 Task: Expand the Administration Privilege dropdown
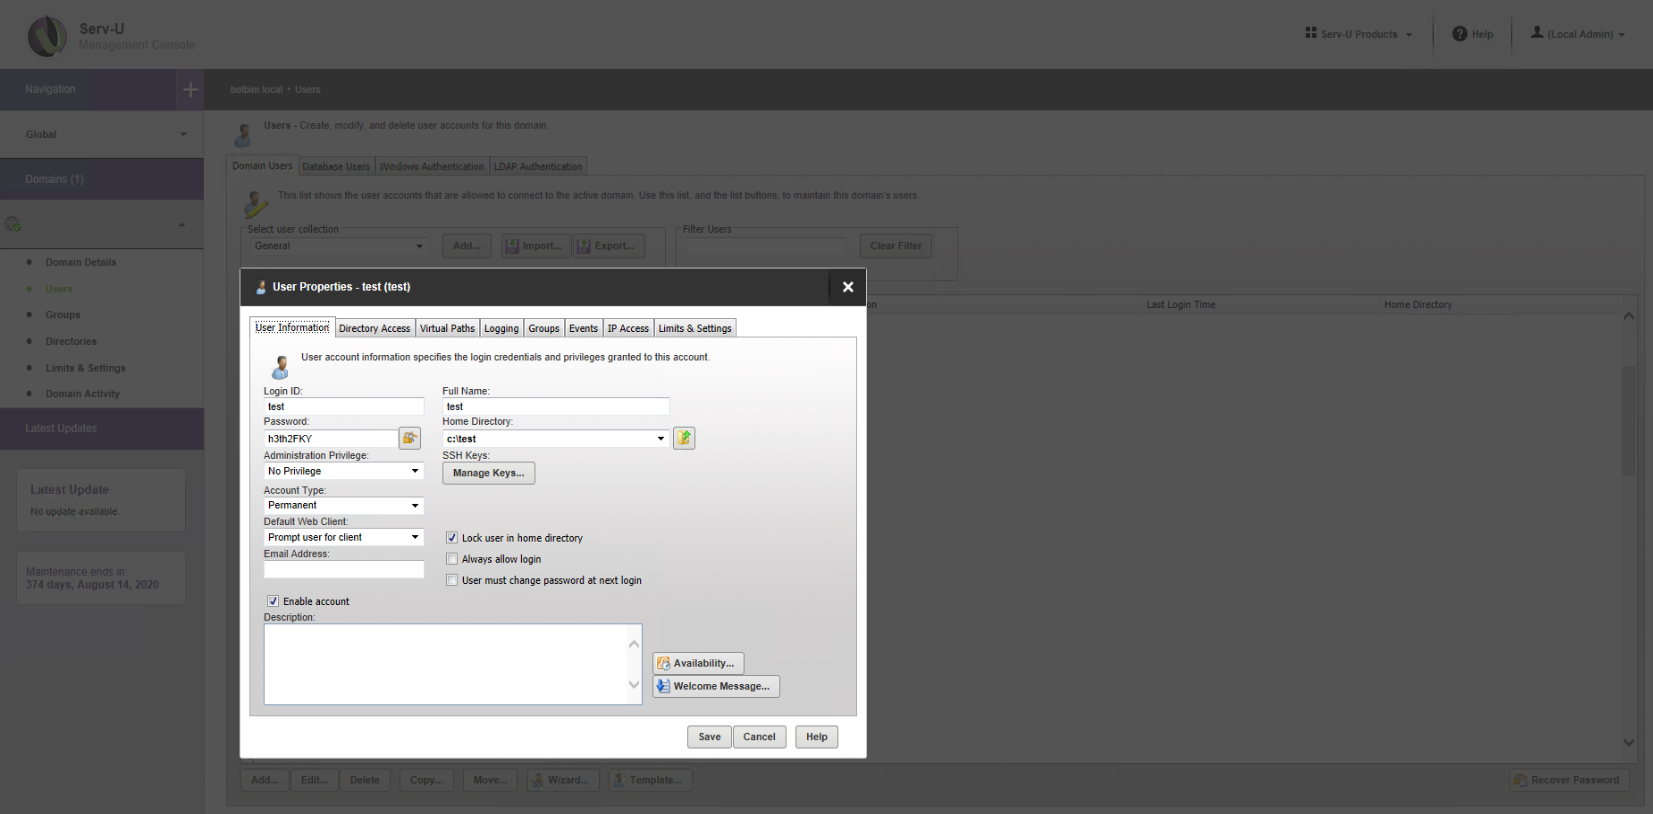414,471
